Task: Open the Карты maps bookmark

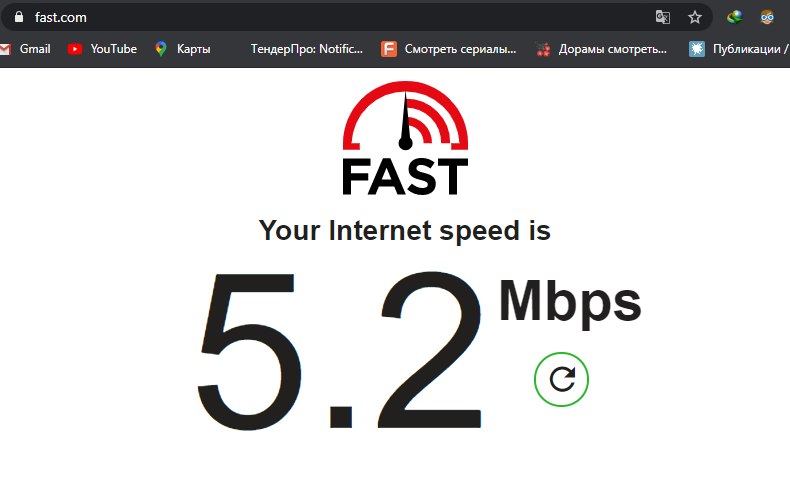Action: [x=182, y=49]
